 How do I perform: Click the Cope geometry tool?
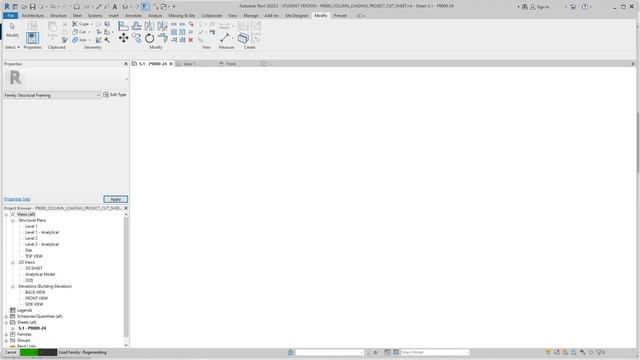[x=81, y=24]
